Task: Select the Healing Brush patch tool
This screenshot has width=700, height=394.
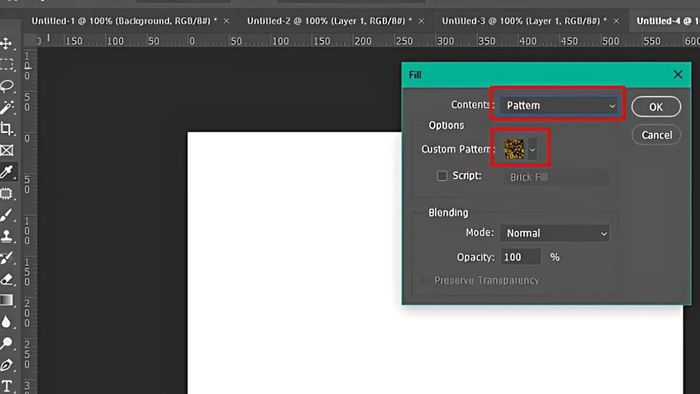Action: [x=7, y=193]
